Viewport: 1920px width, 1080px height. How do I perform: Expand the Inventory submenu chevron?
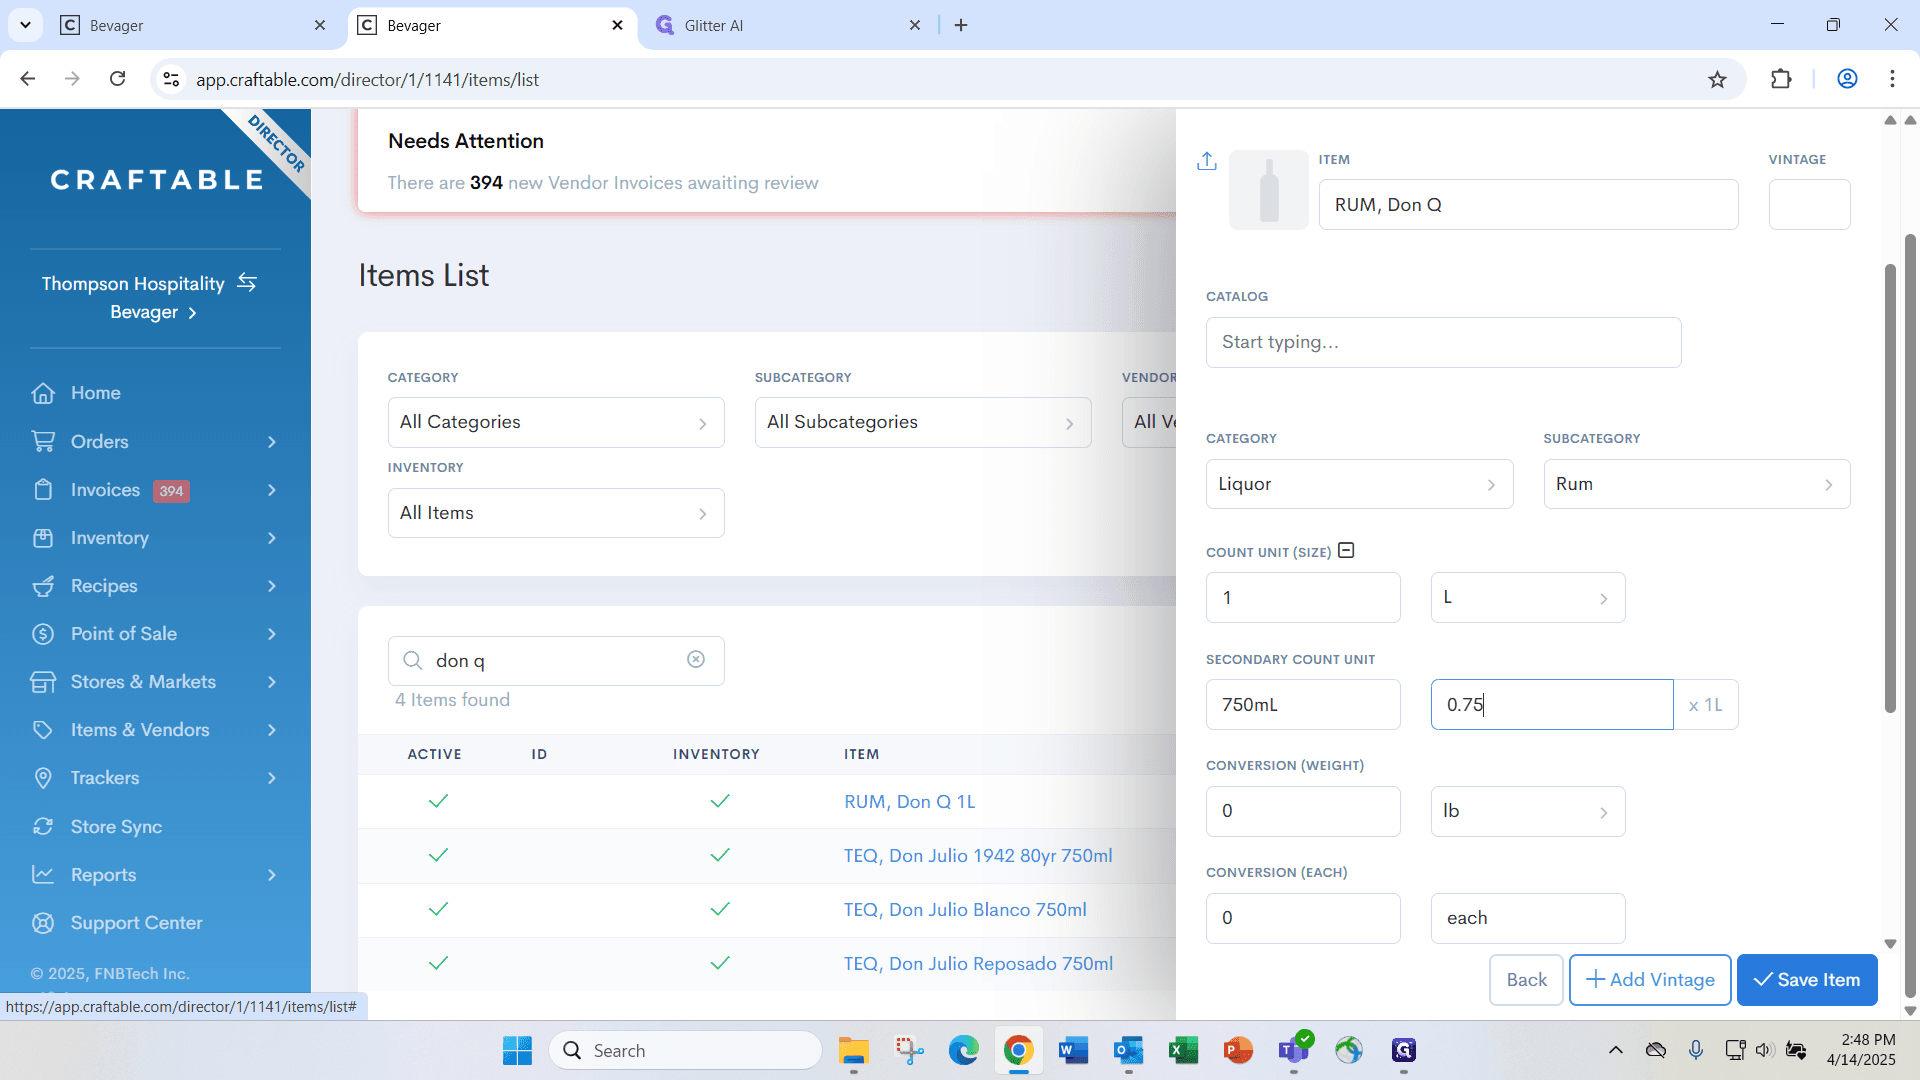[272, 538]
